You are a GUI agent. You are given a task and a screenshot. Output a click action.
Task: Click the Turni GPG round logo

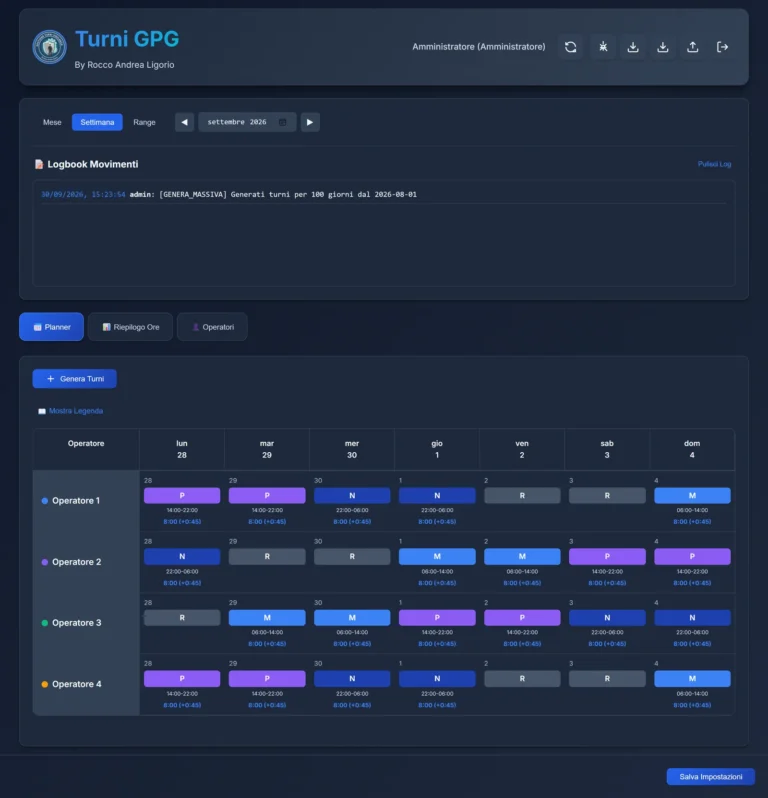49,47
